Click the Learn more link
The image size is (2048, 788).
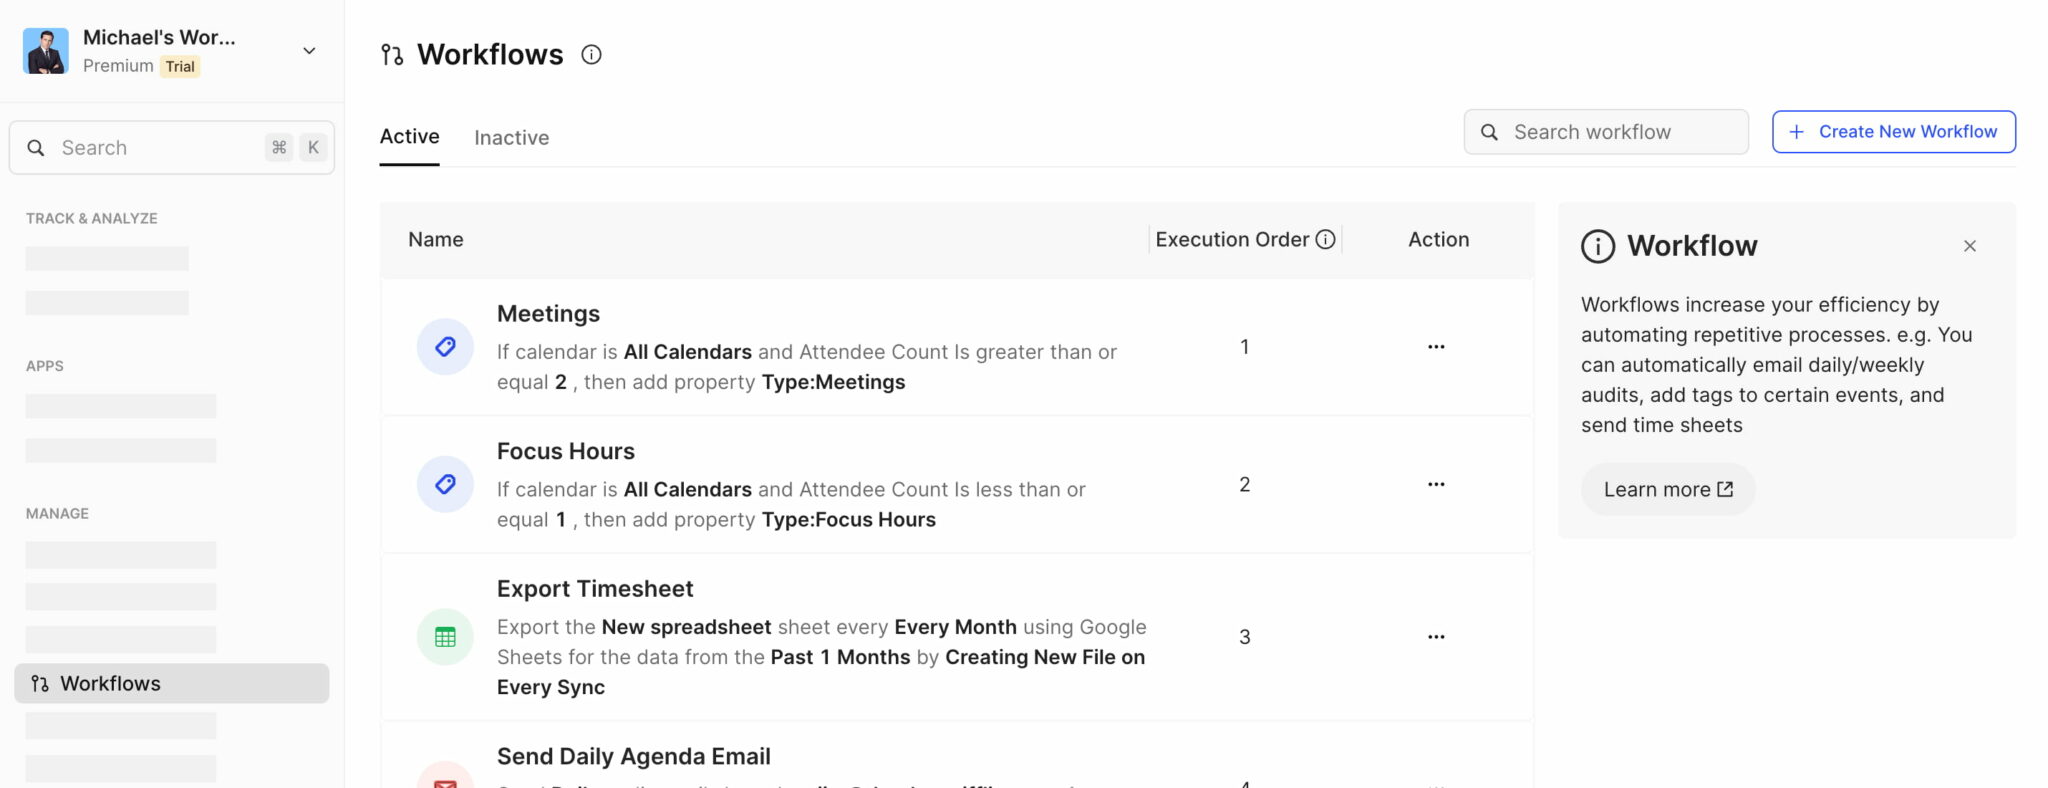[x=1666, y=489]
